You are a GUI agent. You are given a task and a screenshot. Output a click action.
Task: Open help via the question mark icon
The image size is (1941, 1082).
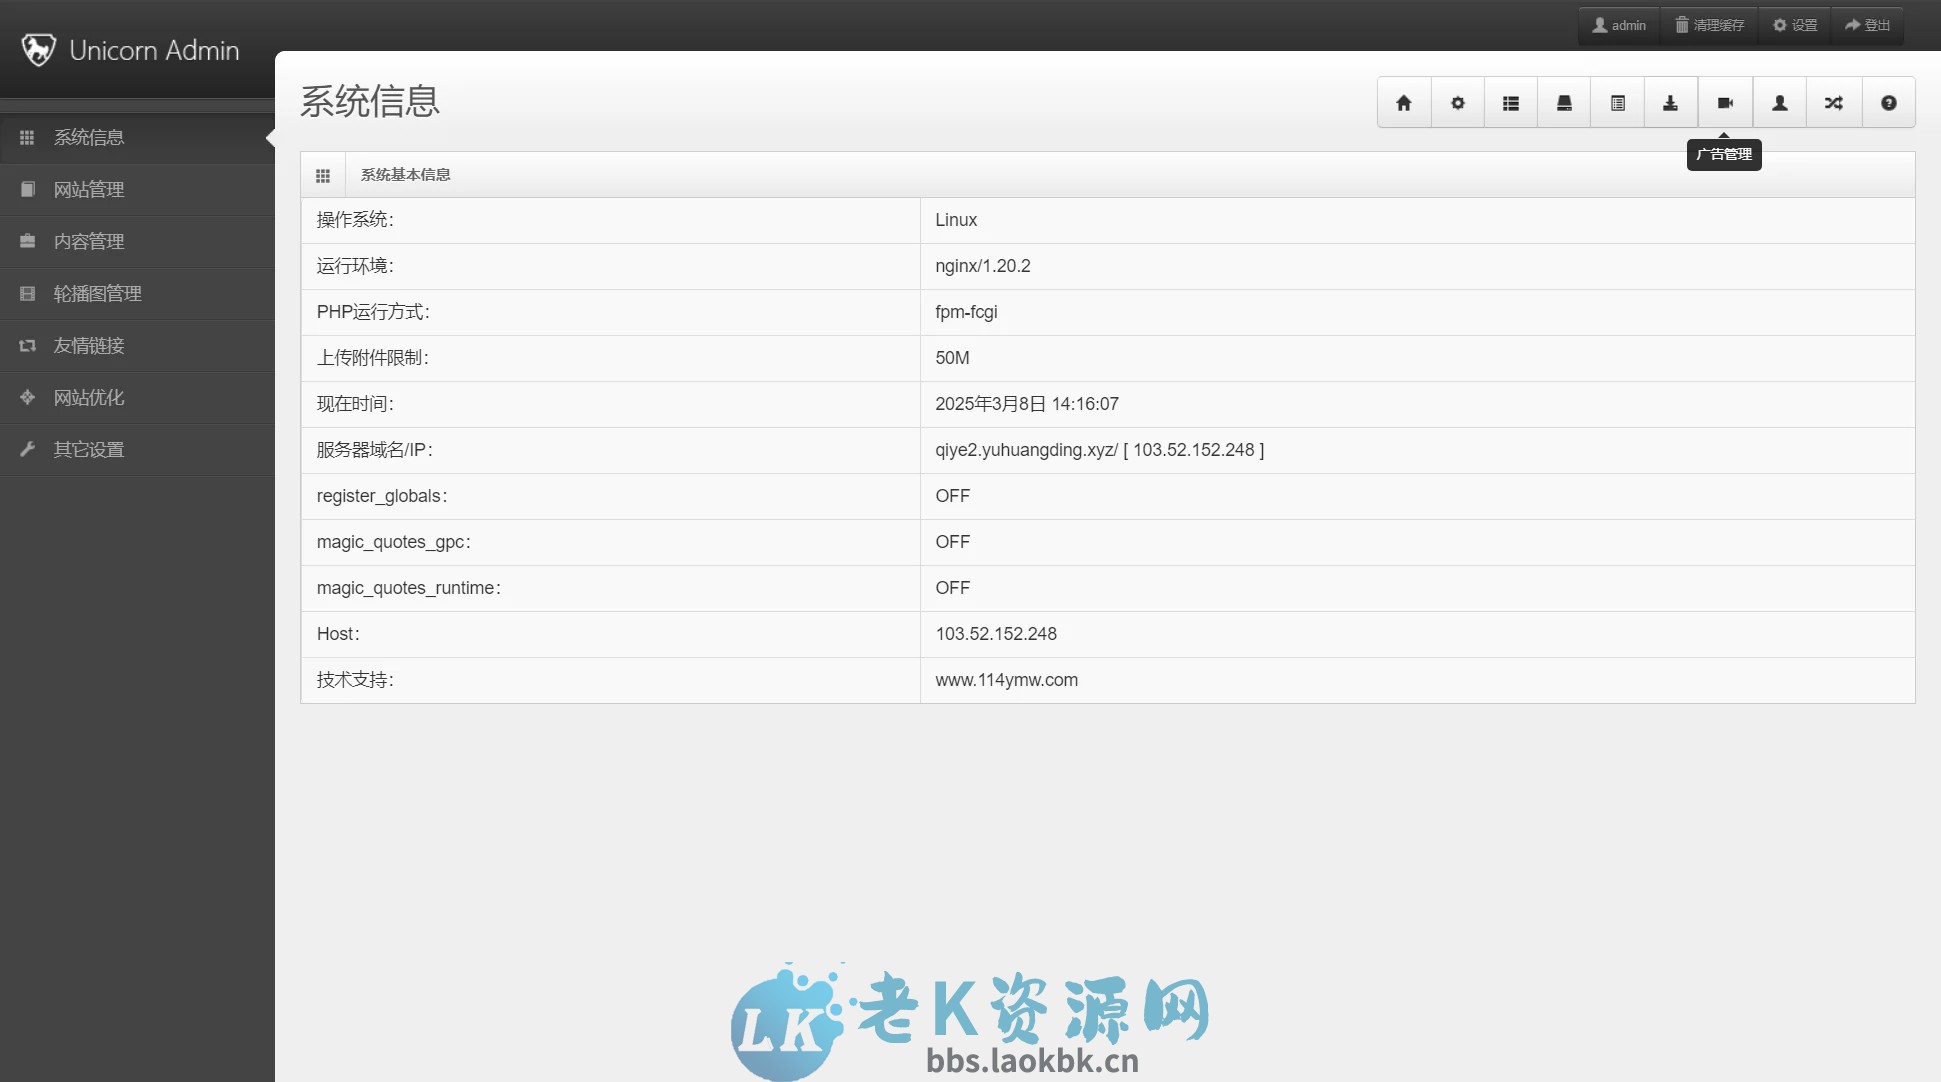tap(1888, 102)
